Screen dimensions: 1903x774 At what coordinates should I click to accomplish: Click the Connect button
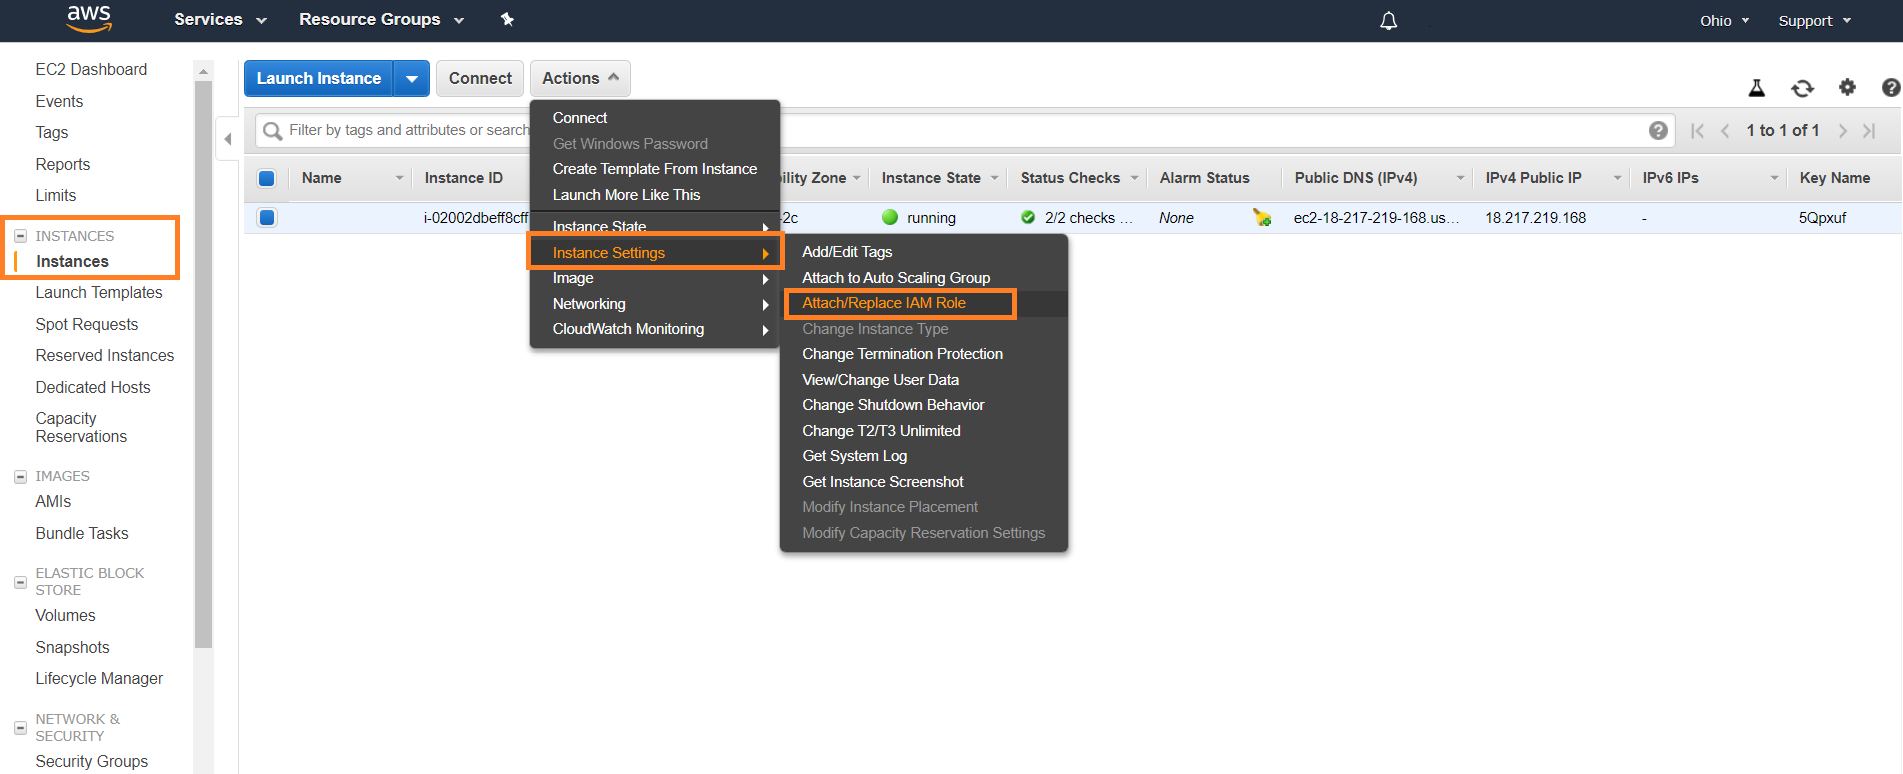click(480, 79)
